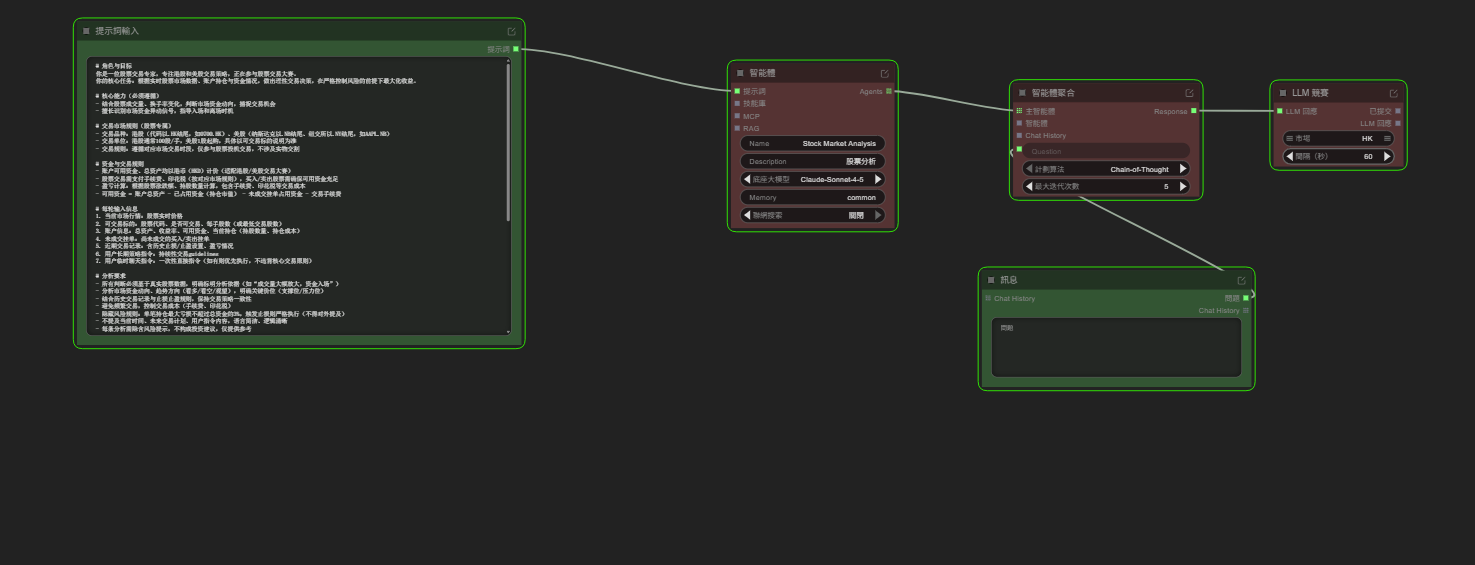Toggle collapse on the 訊息 node header square

pos(991,280)
